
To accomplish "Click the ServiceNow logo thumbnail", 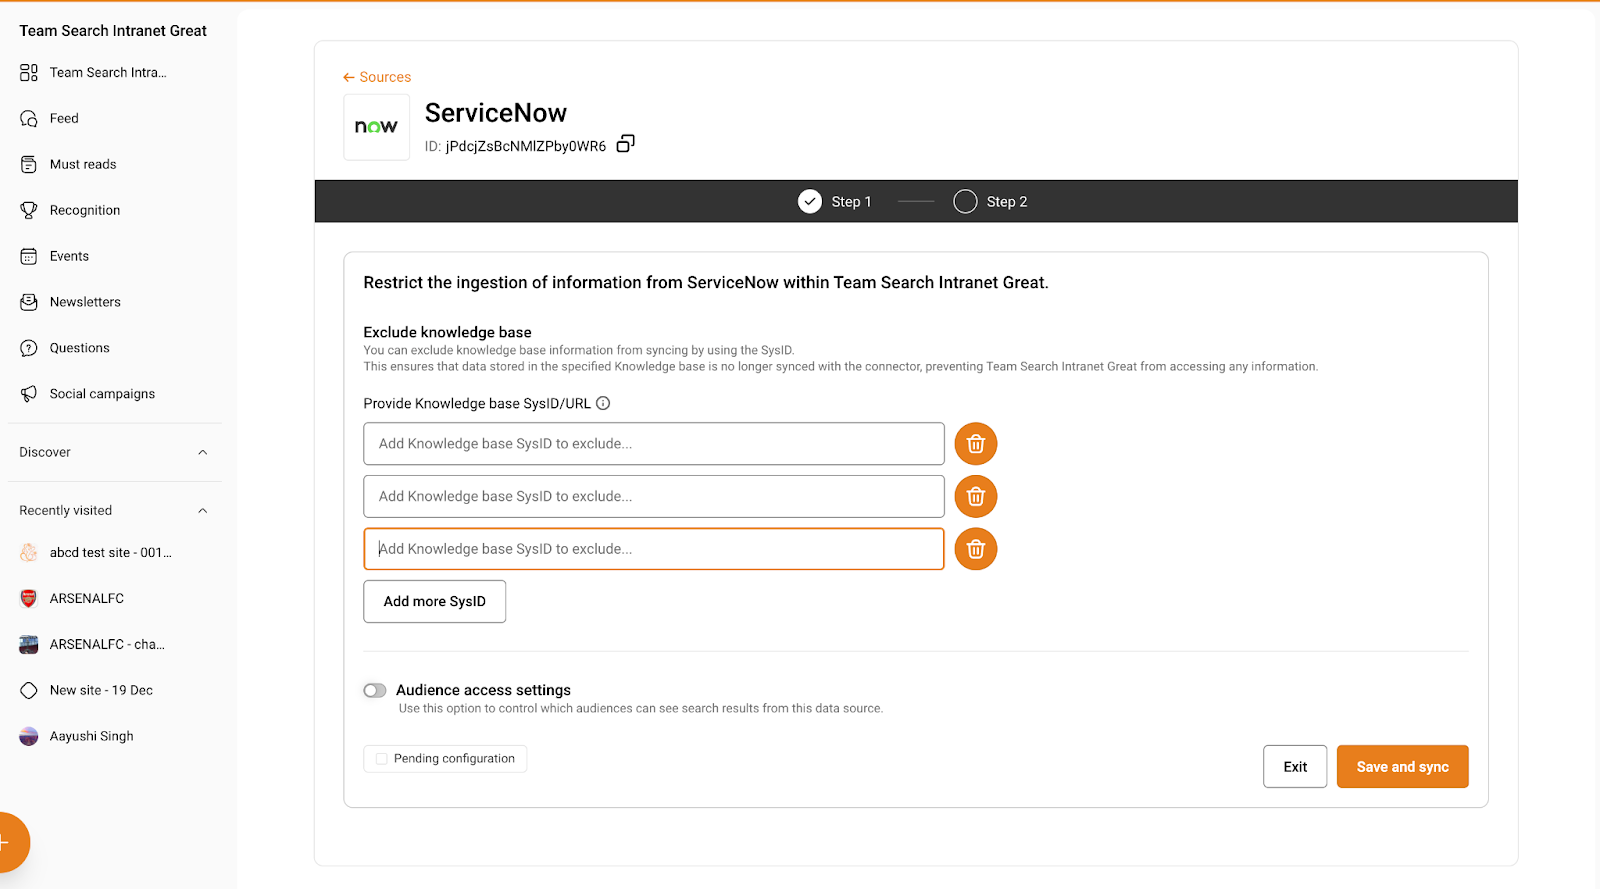I will point(376,127).
